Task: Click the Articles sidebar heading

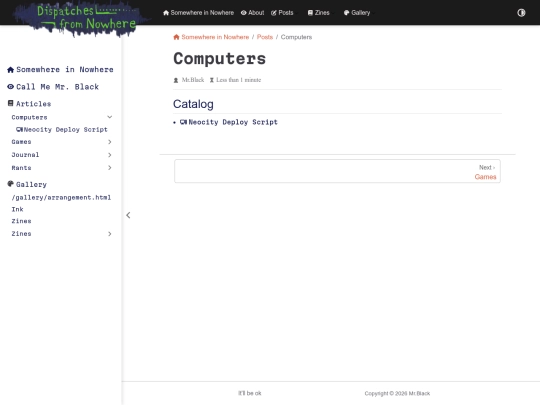Action: [x=33, y=104]
